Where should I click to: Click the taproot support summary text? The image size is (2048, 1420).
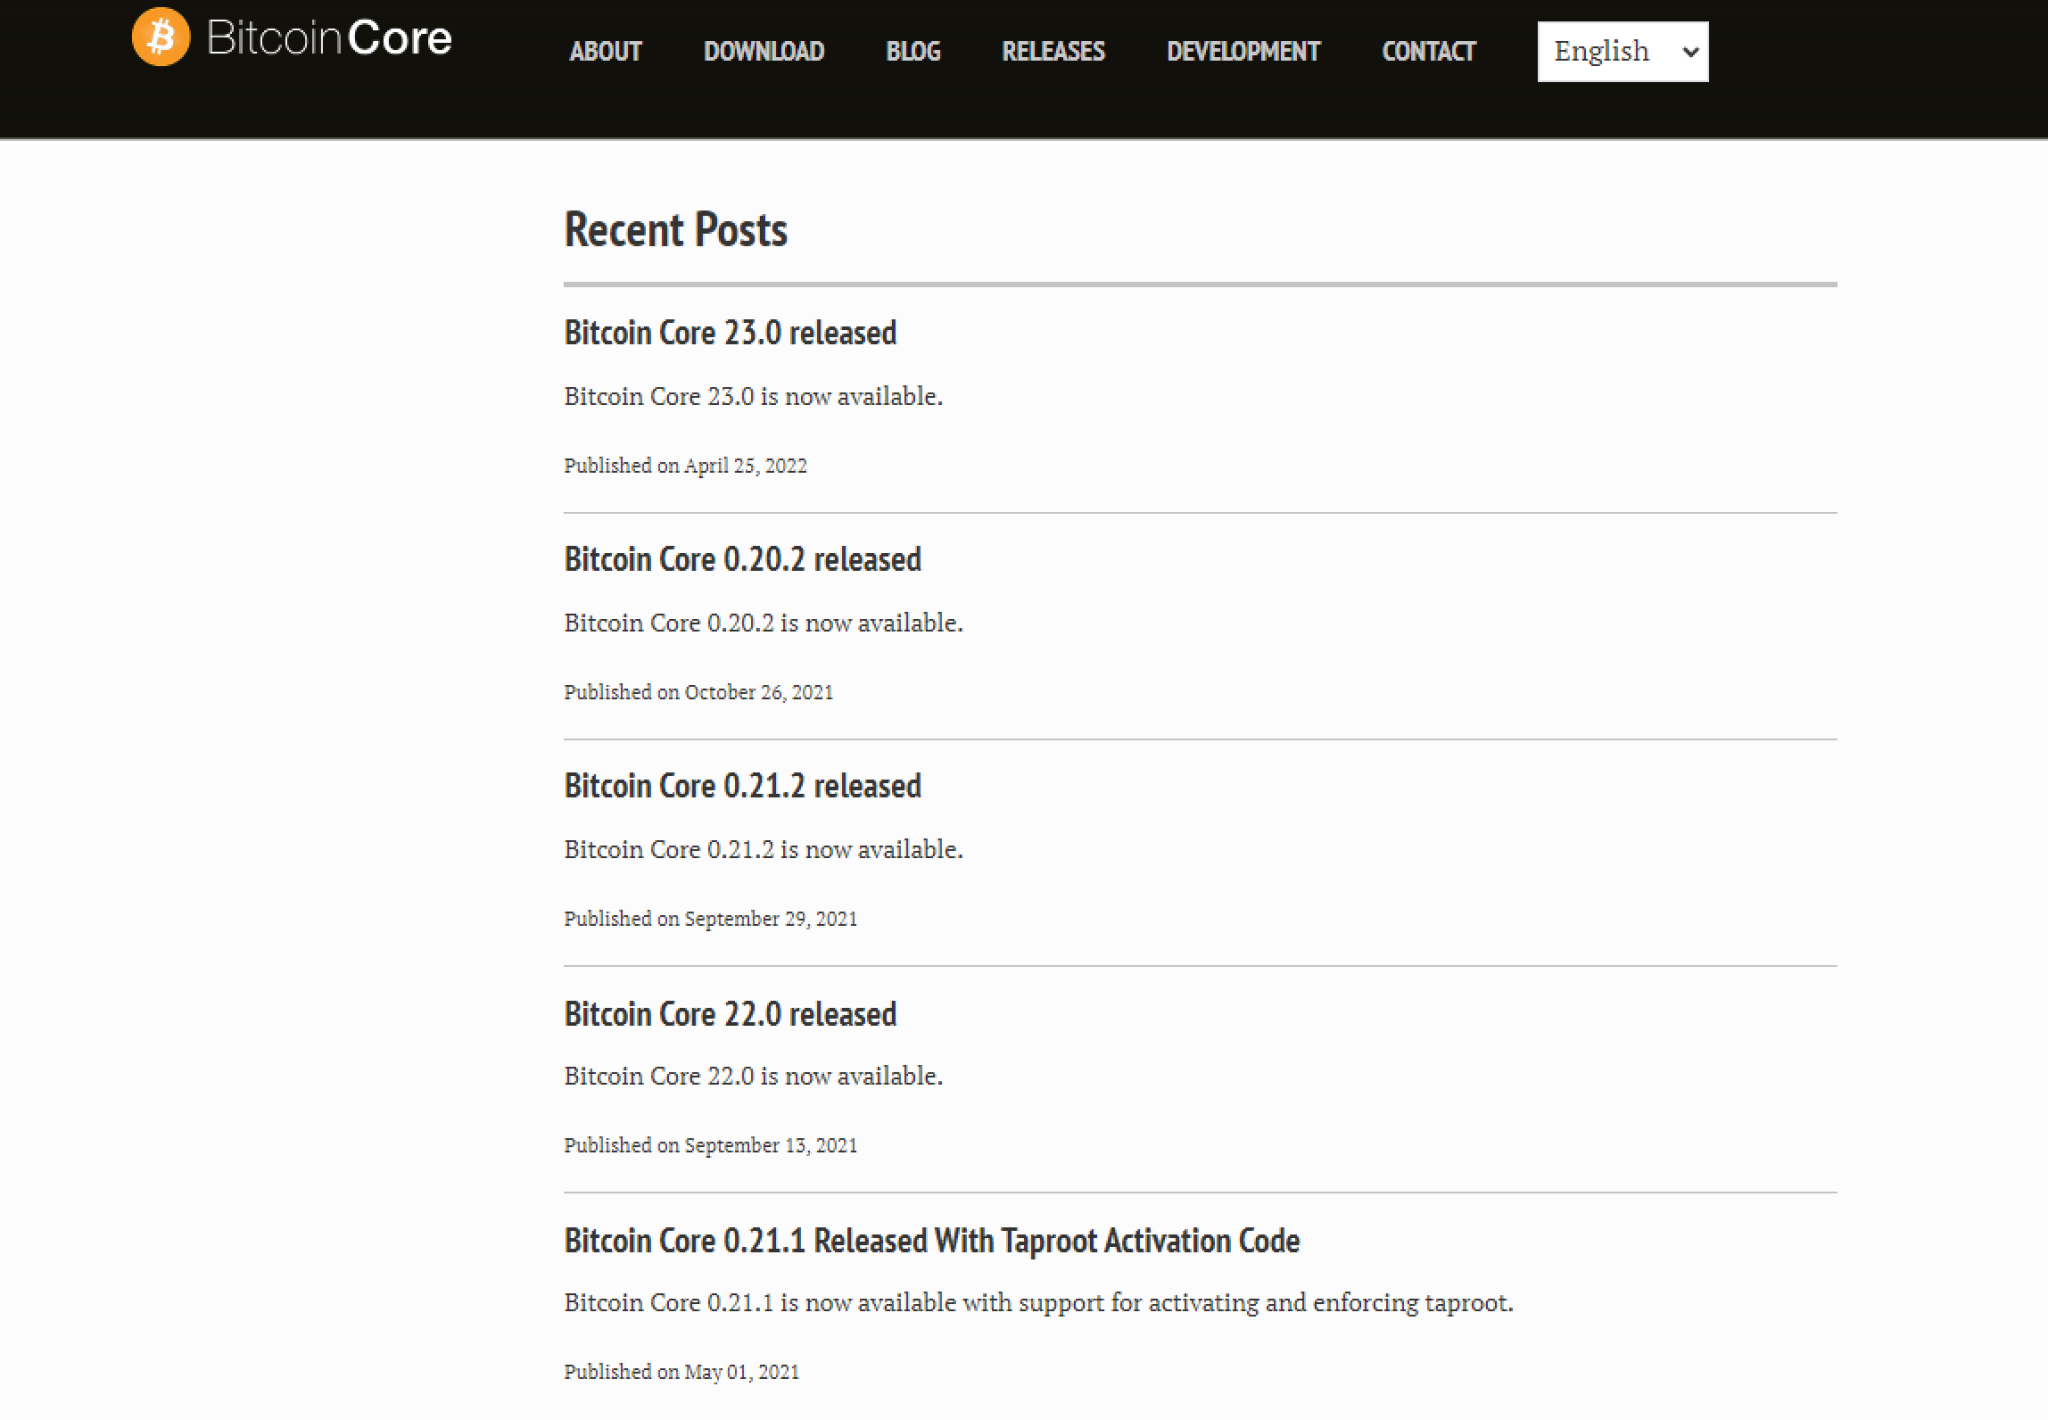1038,1303
